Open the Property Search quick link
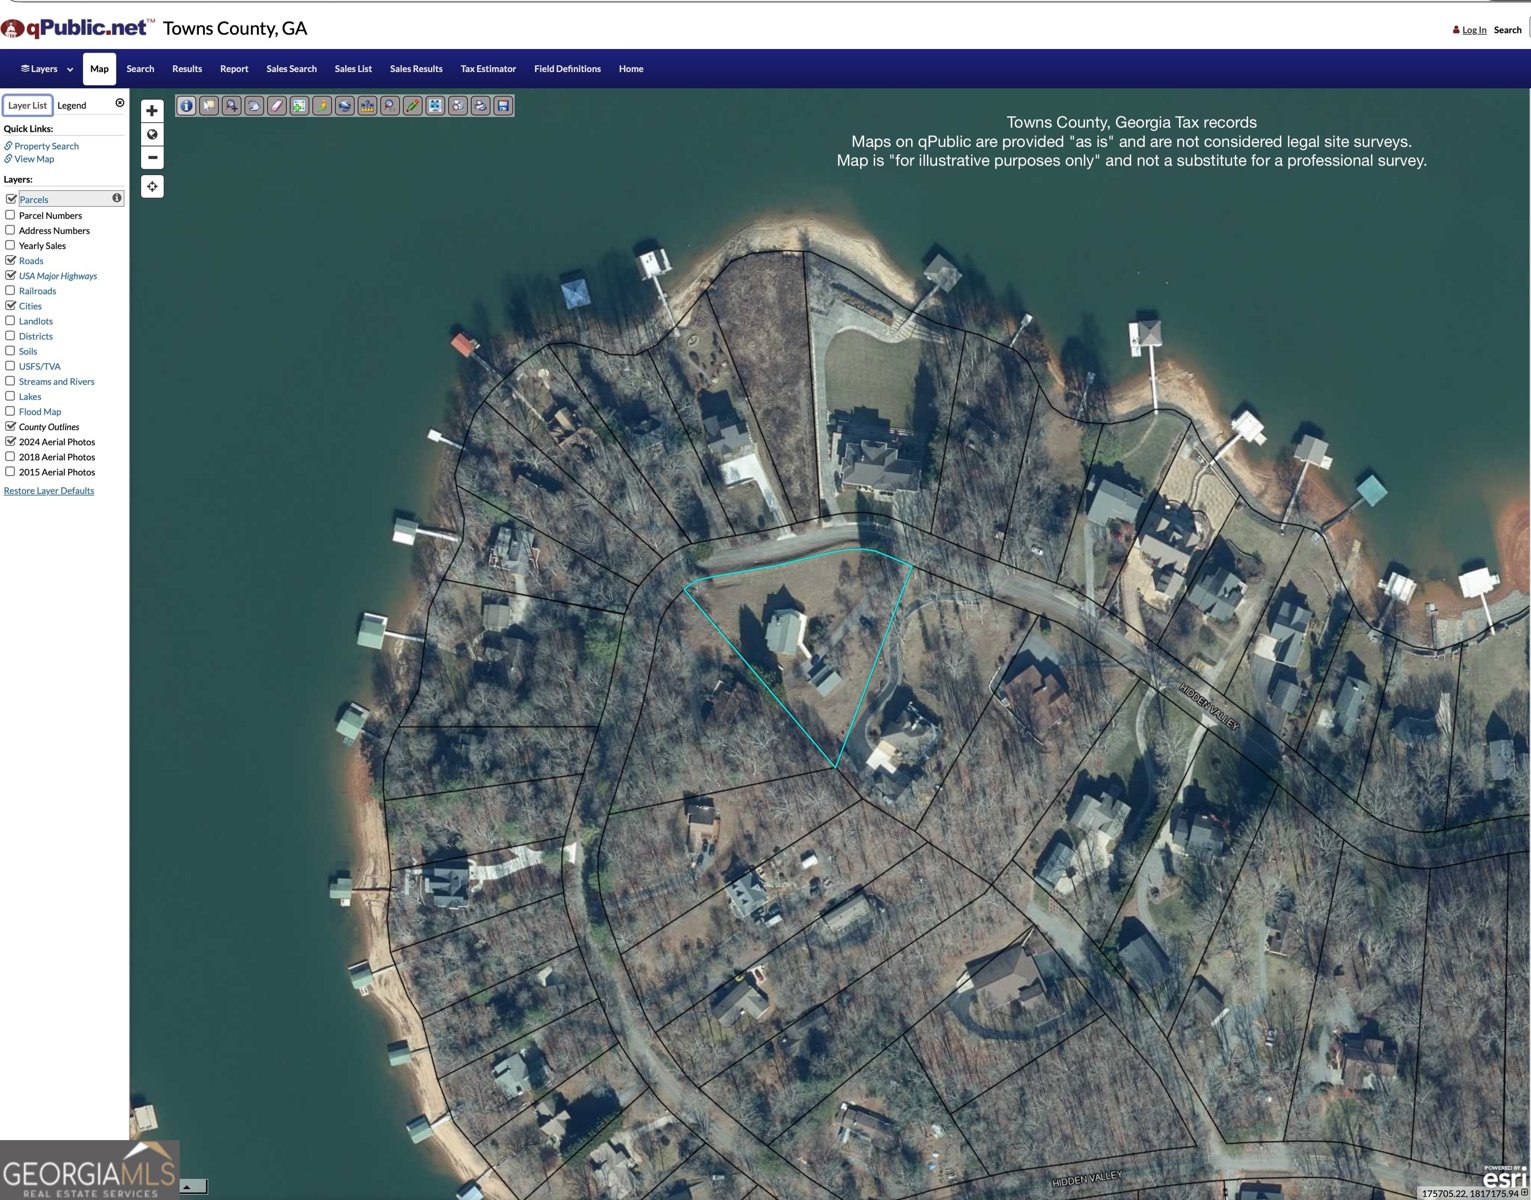1531x1200 pixels. click(x=46, y=146)
